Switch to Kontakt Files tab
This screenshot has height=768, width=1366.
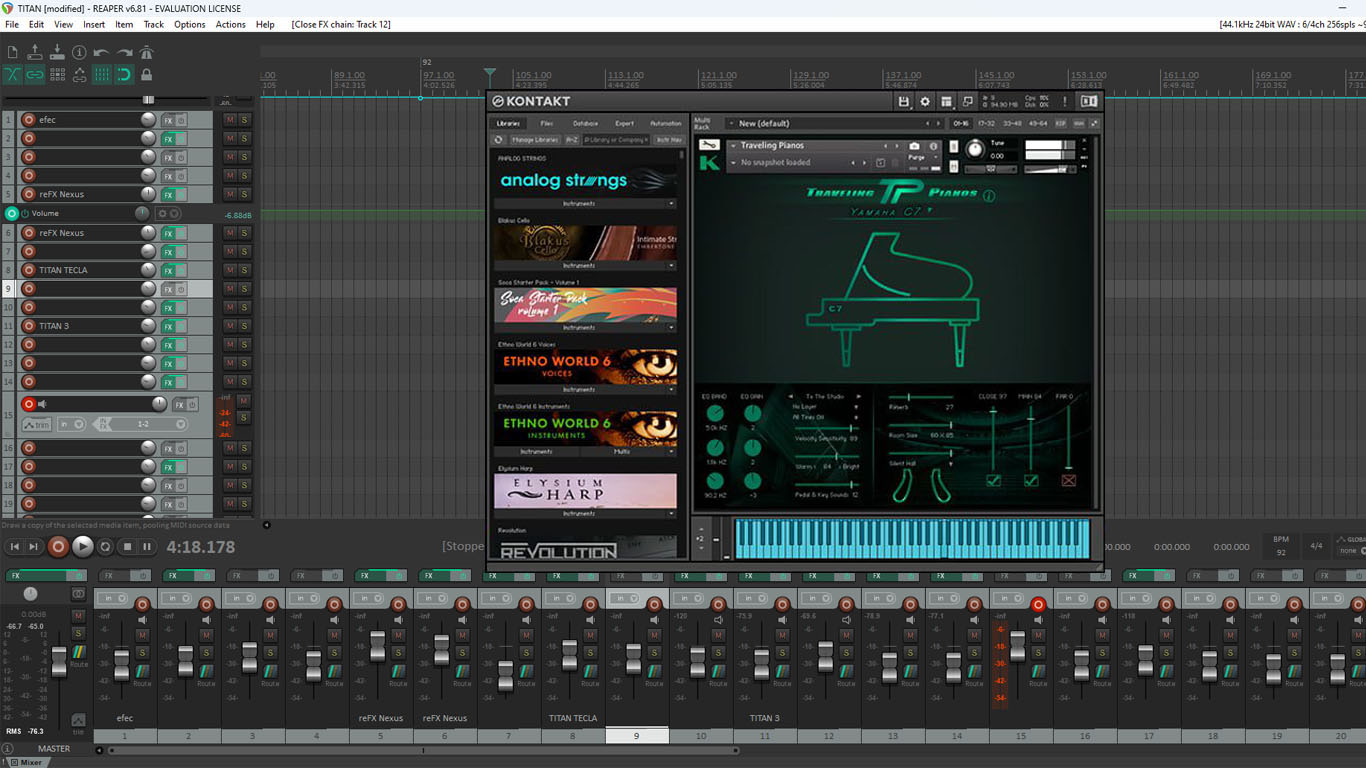pos(547,124)
